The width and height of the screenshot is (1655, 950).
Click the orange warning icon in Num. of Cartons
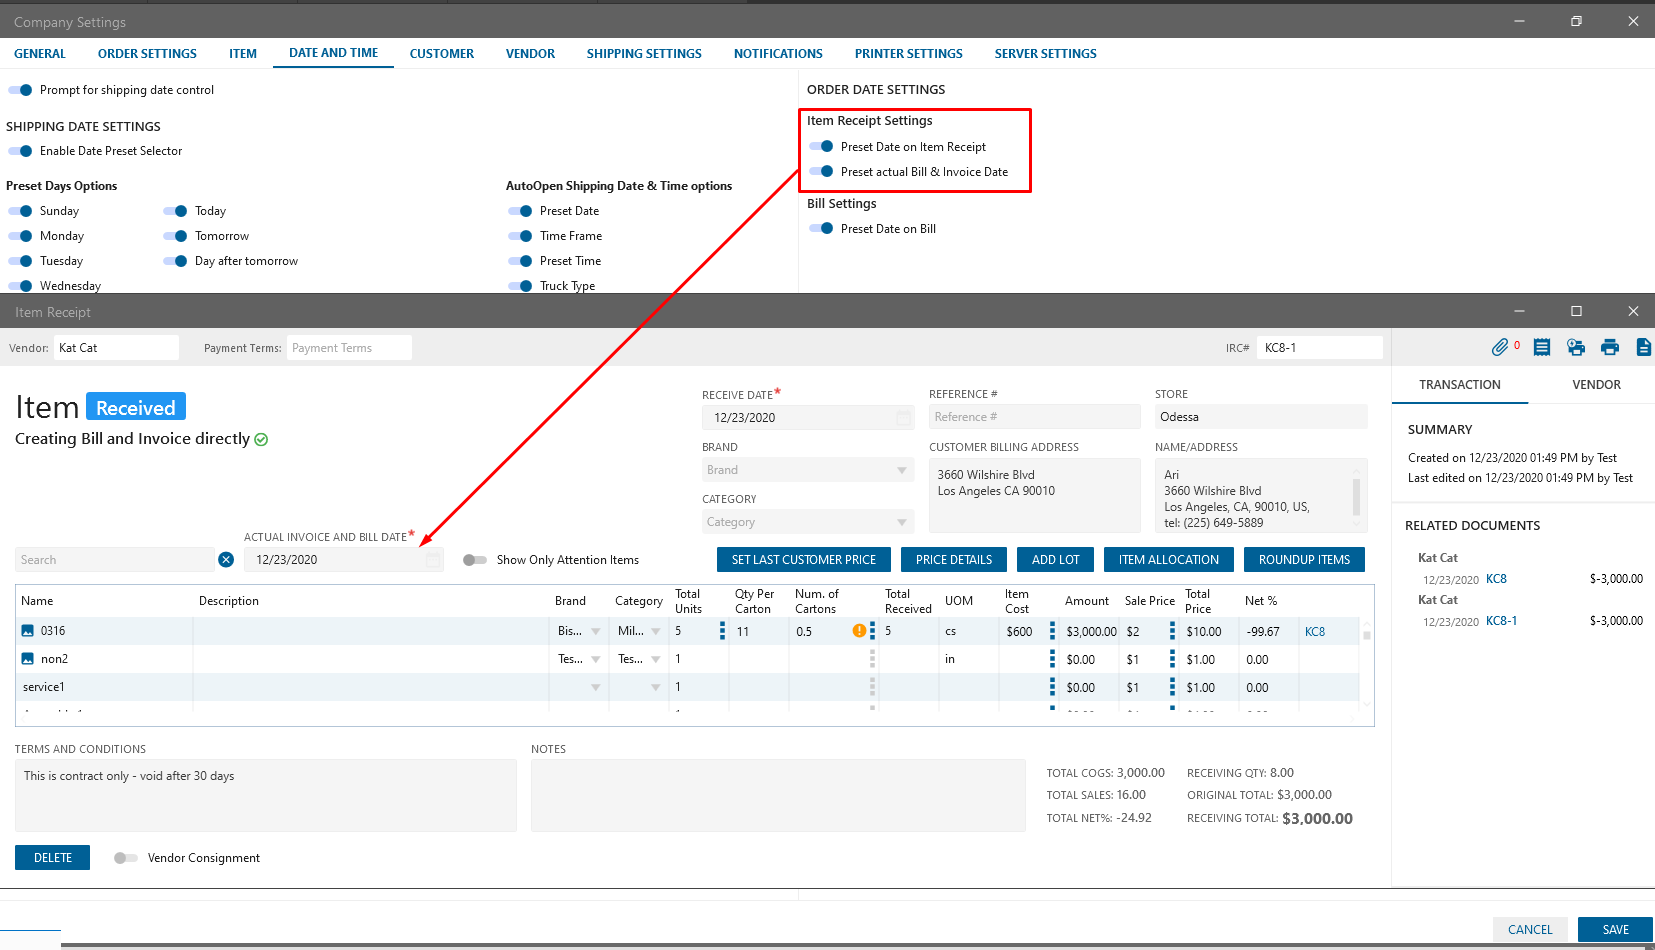pos(858,631)
